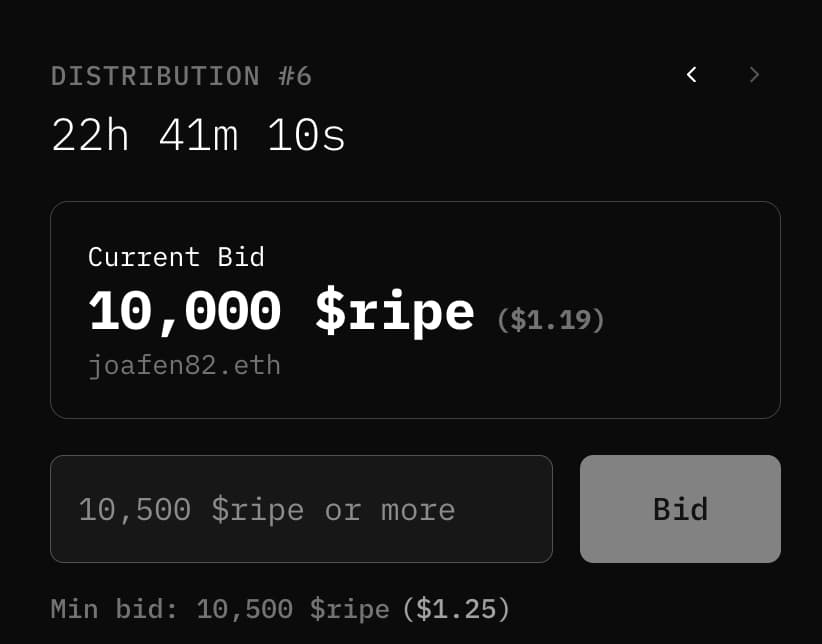This screenshot has width=822, height=644.
Task: Click the 41m minutes countdown value
Action: click(x=198, y=135)
